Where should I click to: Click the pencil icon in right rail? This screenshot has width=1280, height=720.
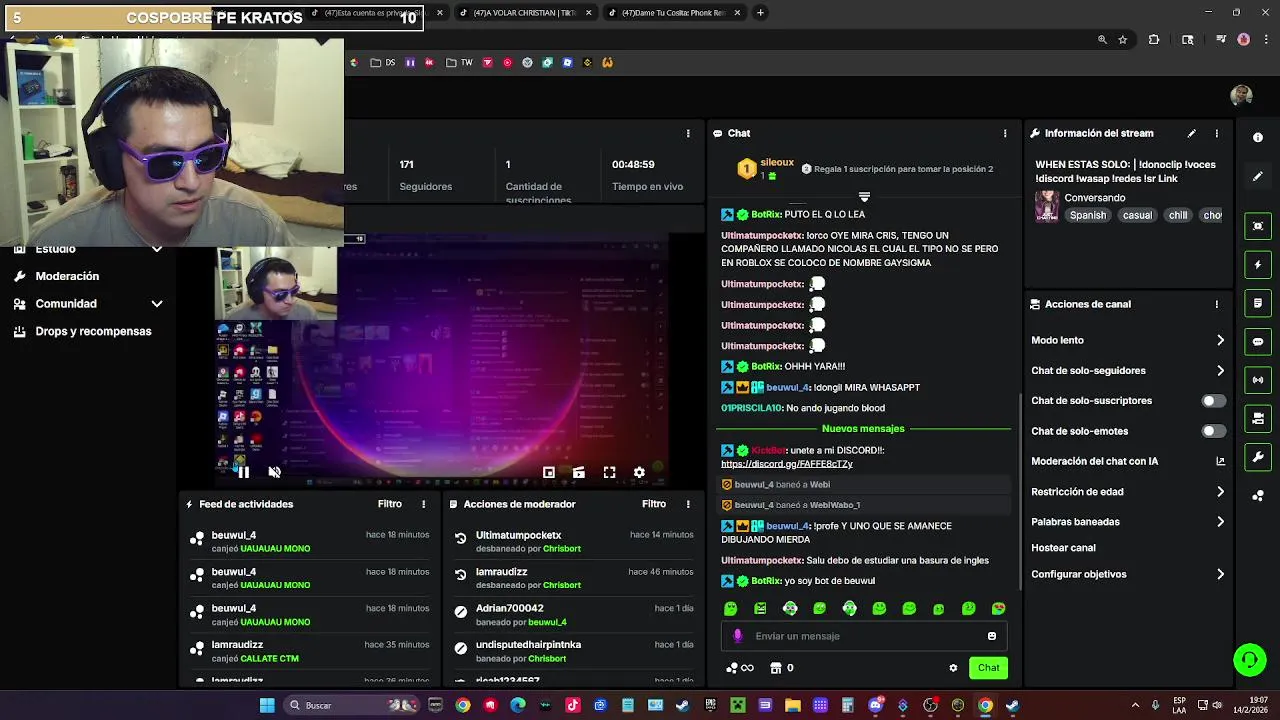[x=1258, y=176]
